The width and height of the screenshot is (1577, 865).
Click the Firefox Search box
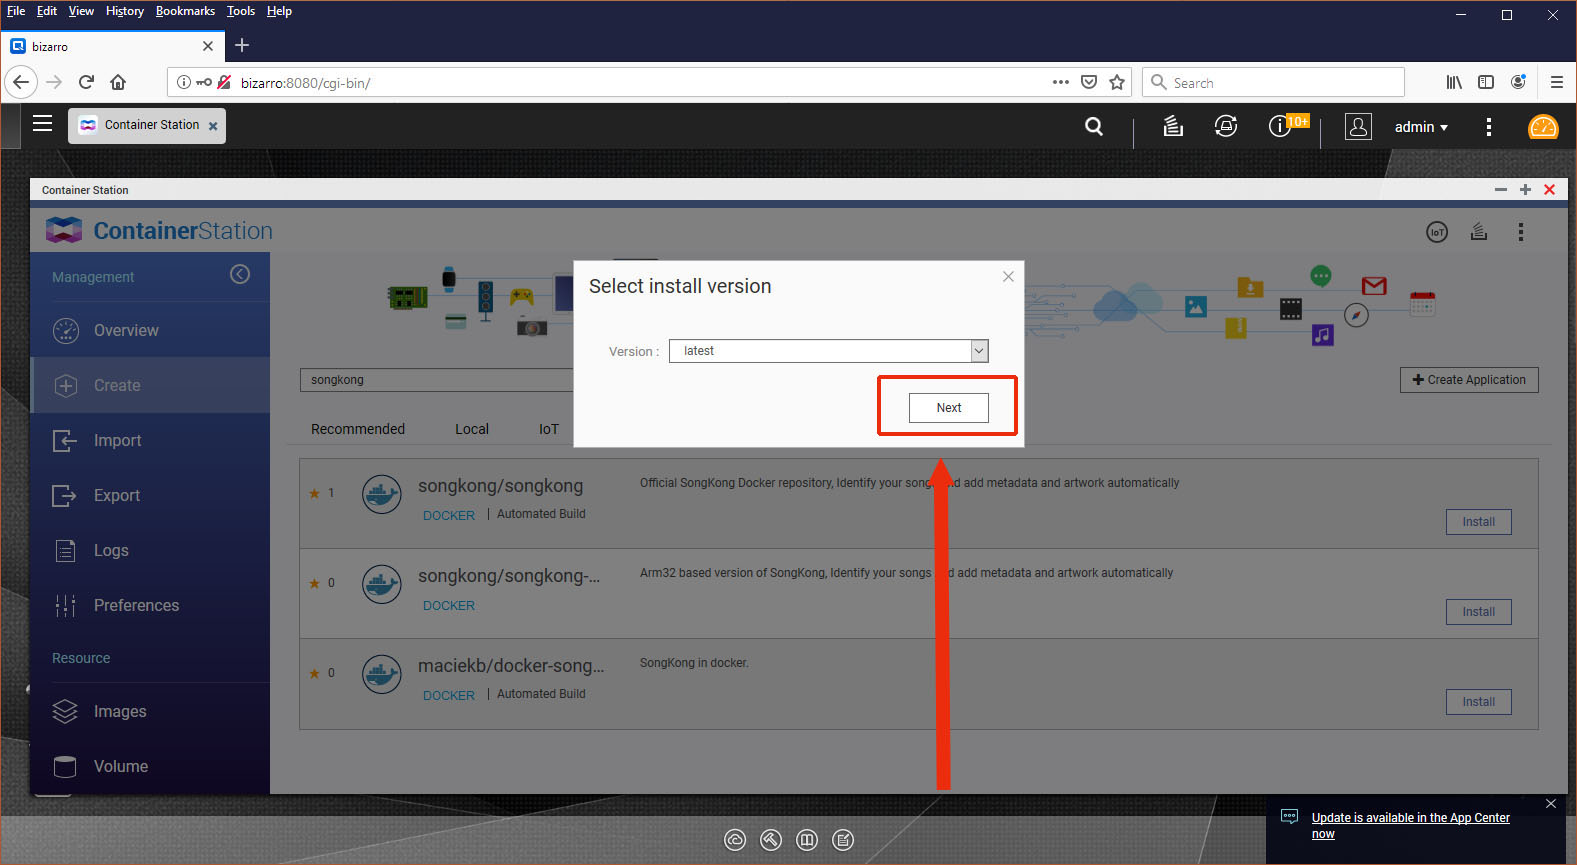click(x=1273, y=82)
